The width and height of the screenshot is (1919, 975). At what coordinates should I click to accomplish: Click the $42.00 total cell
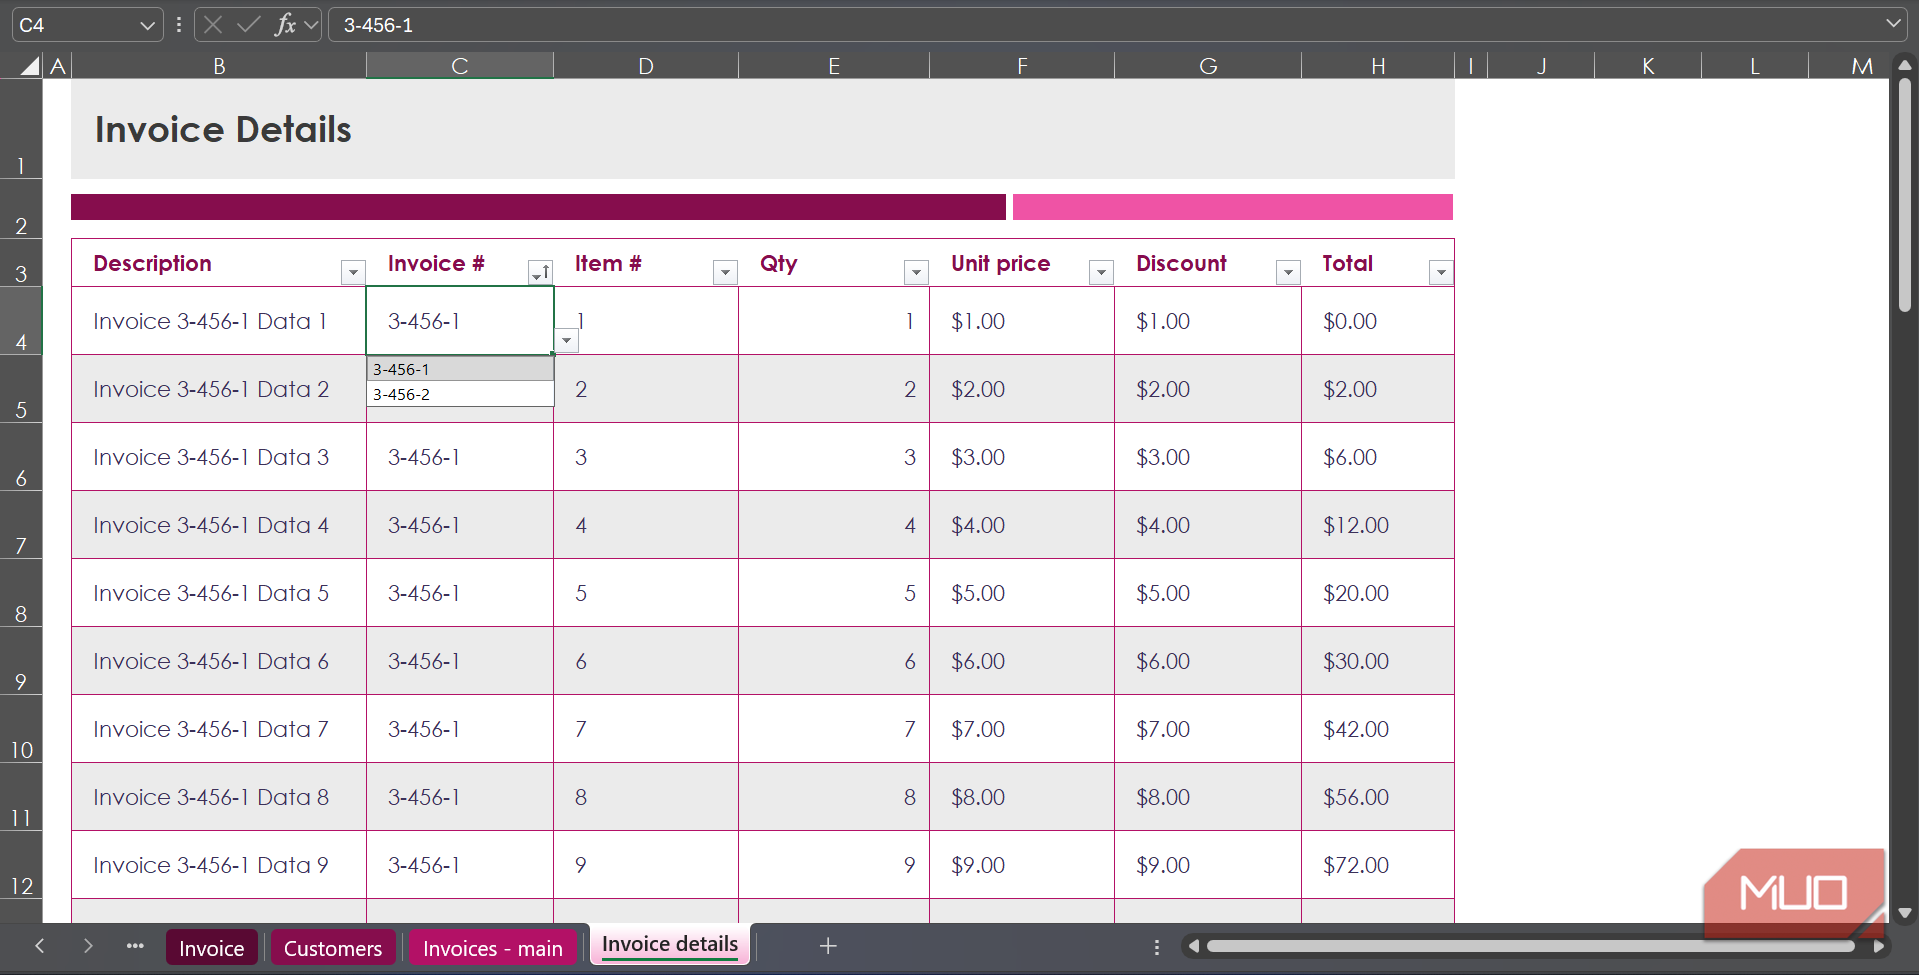[1378, 729]
